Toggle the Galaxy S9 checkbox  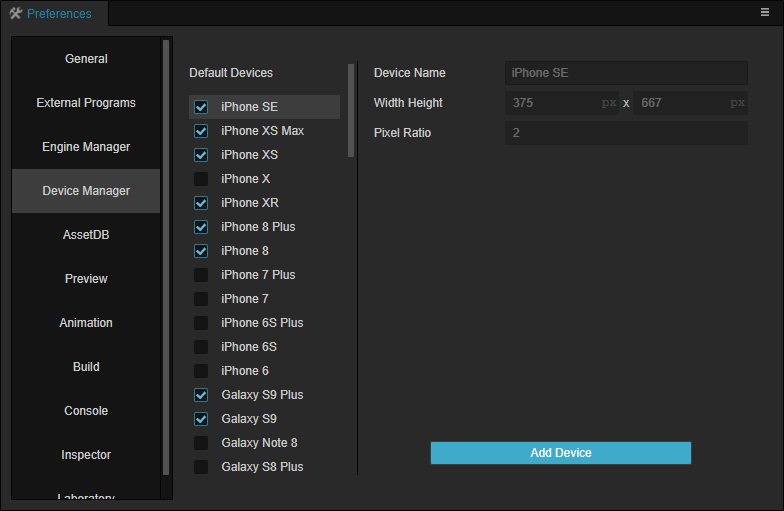point(201,419)
